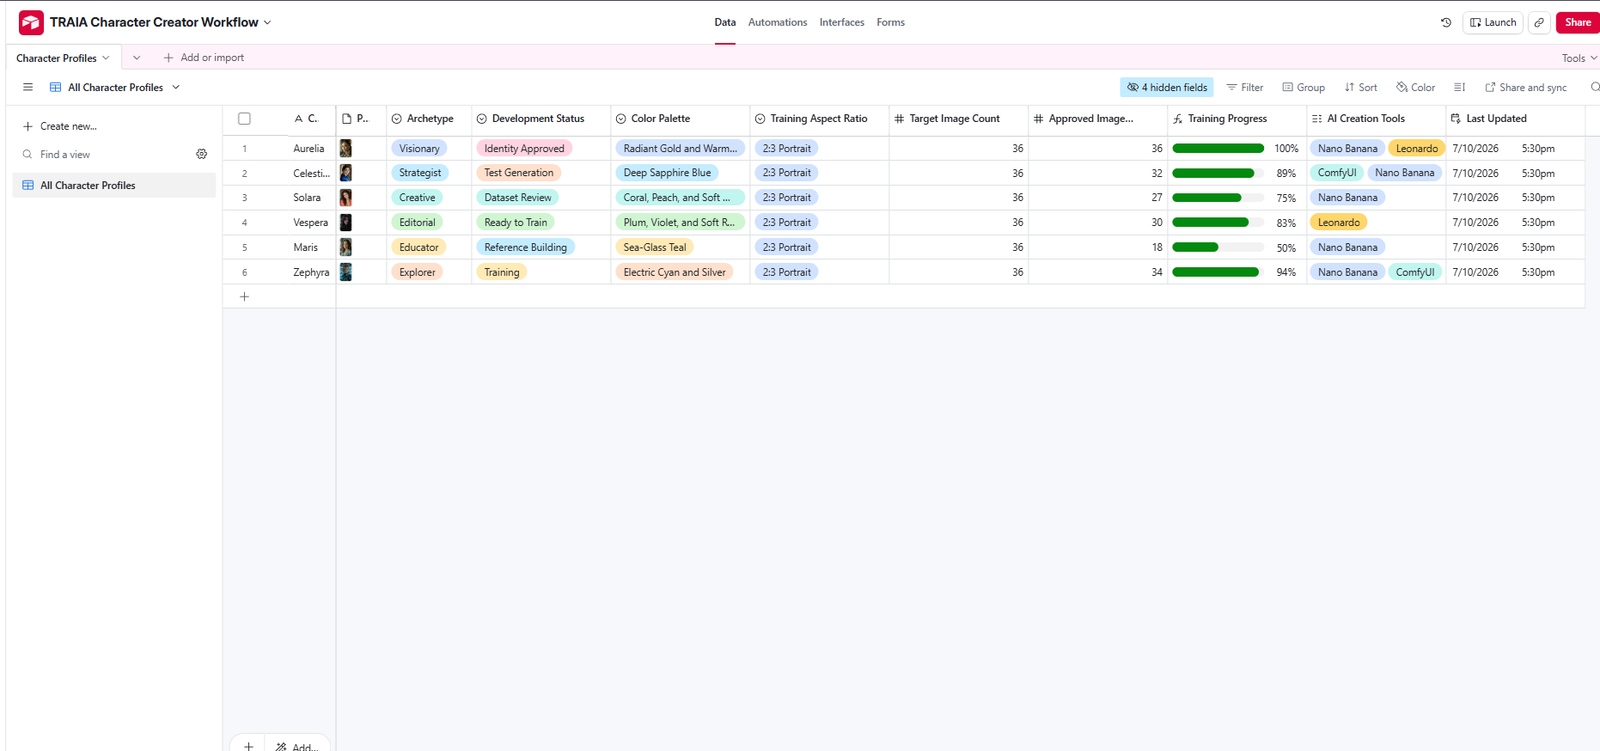Screen dimensions: 1600x751
Task: Click the Launch button
Action: pos(1493,22)
